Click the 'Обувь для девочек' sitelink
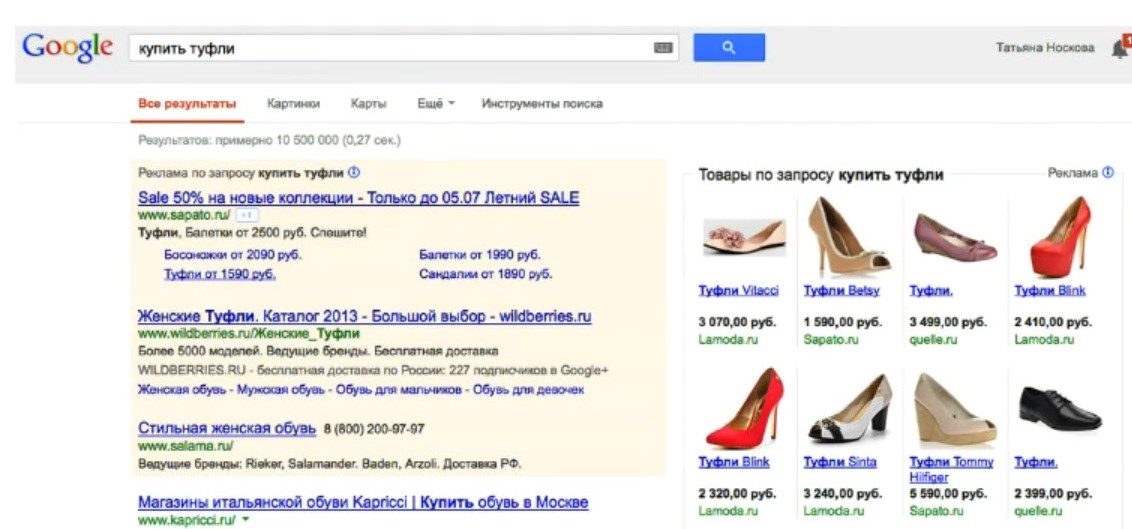The height and width of the screenshot is (529, 1132). (528, 390)
